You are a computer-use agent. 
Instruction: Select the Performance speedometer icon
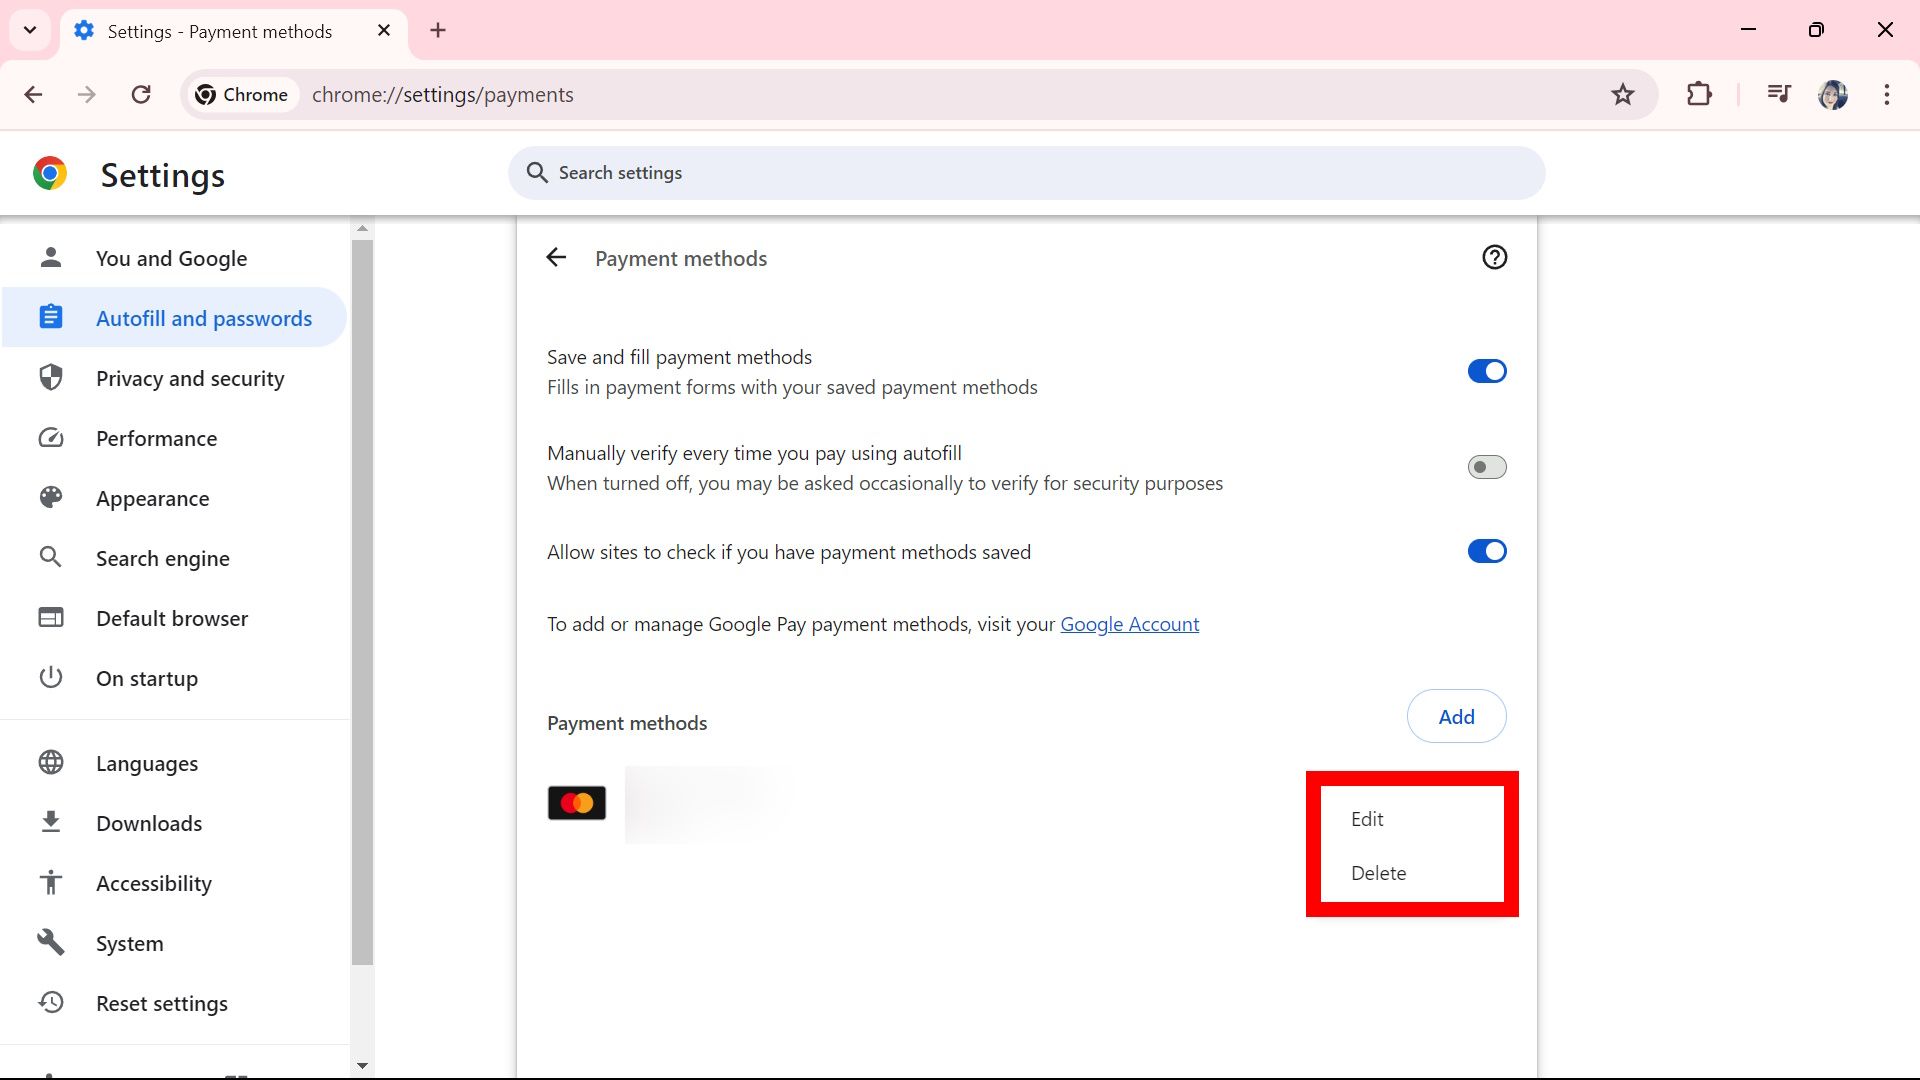point(50,438)
